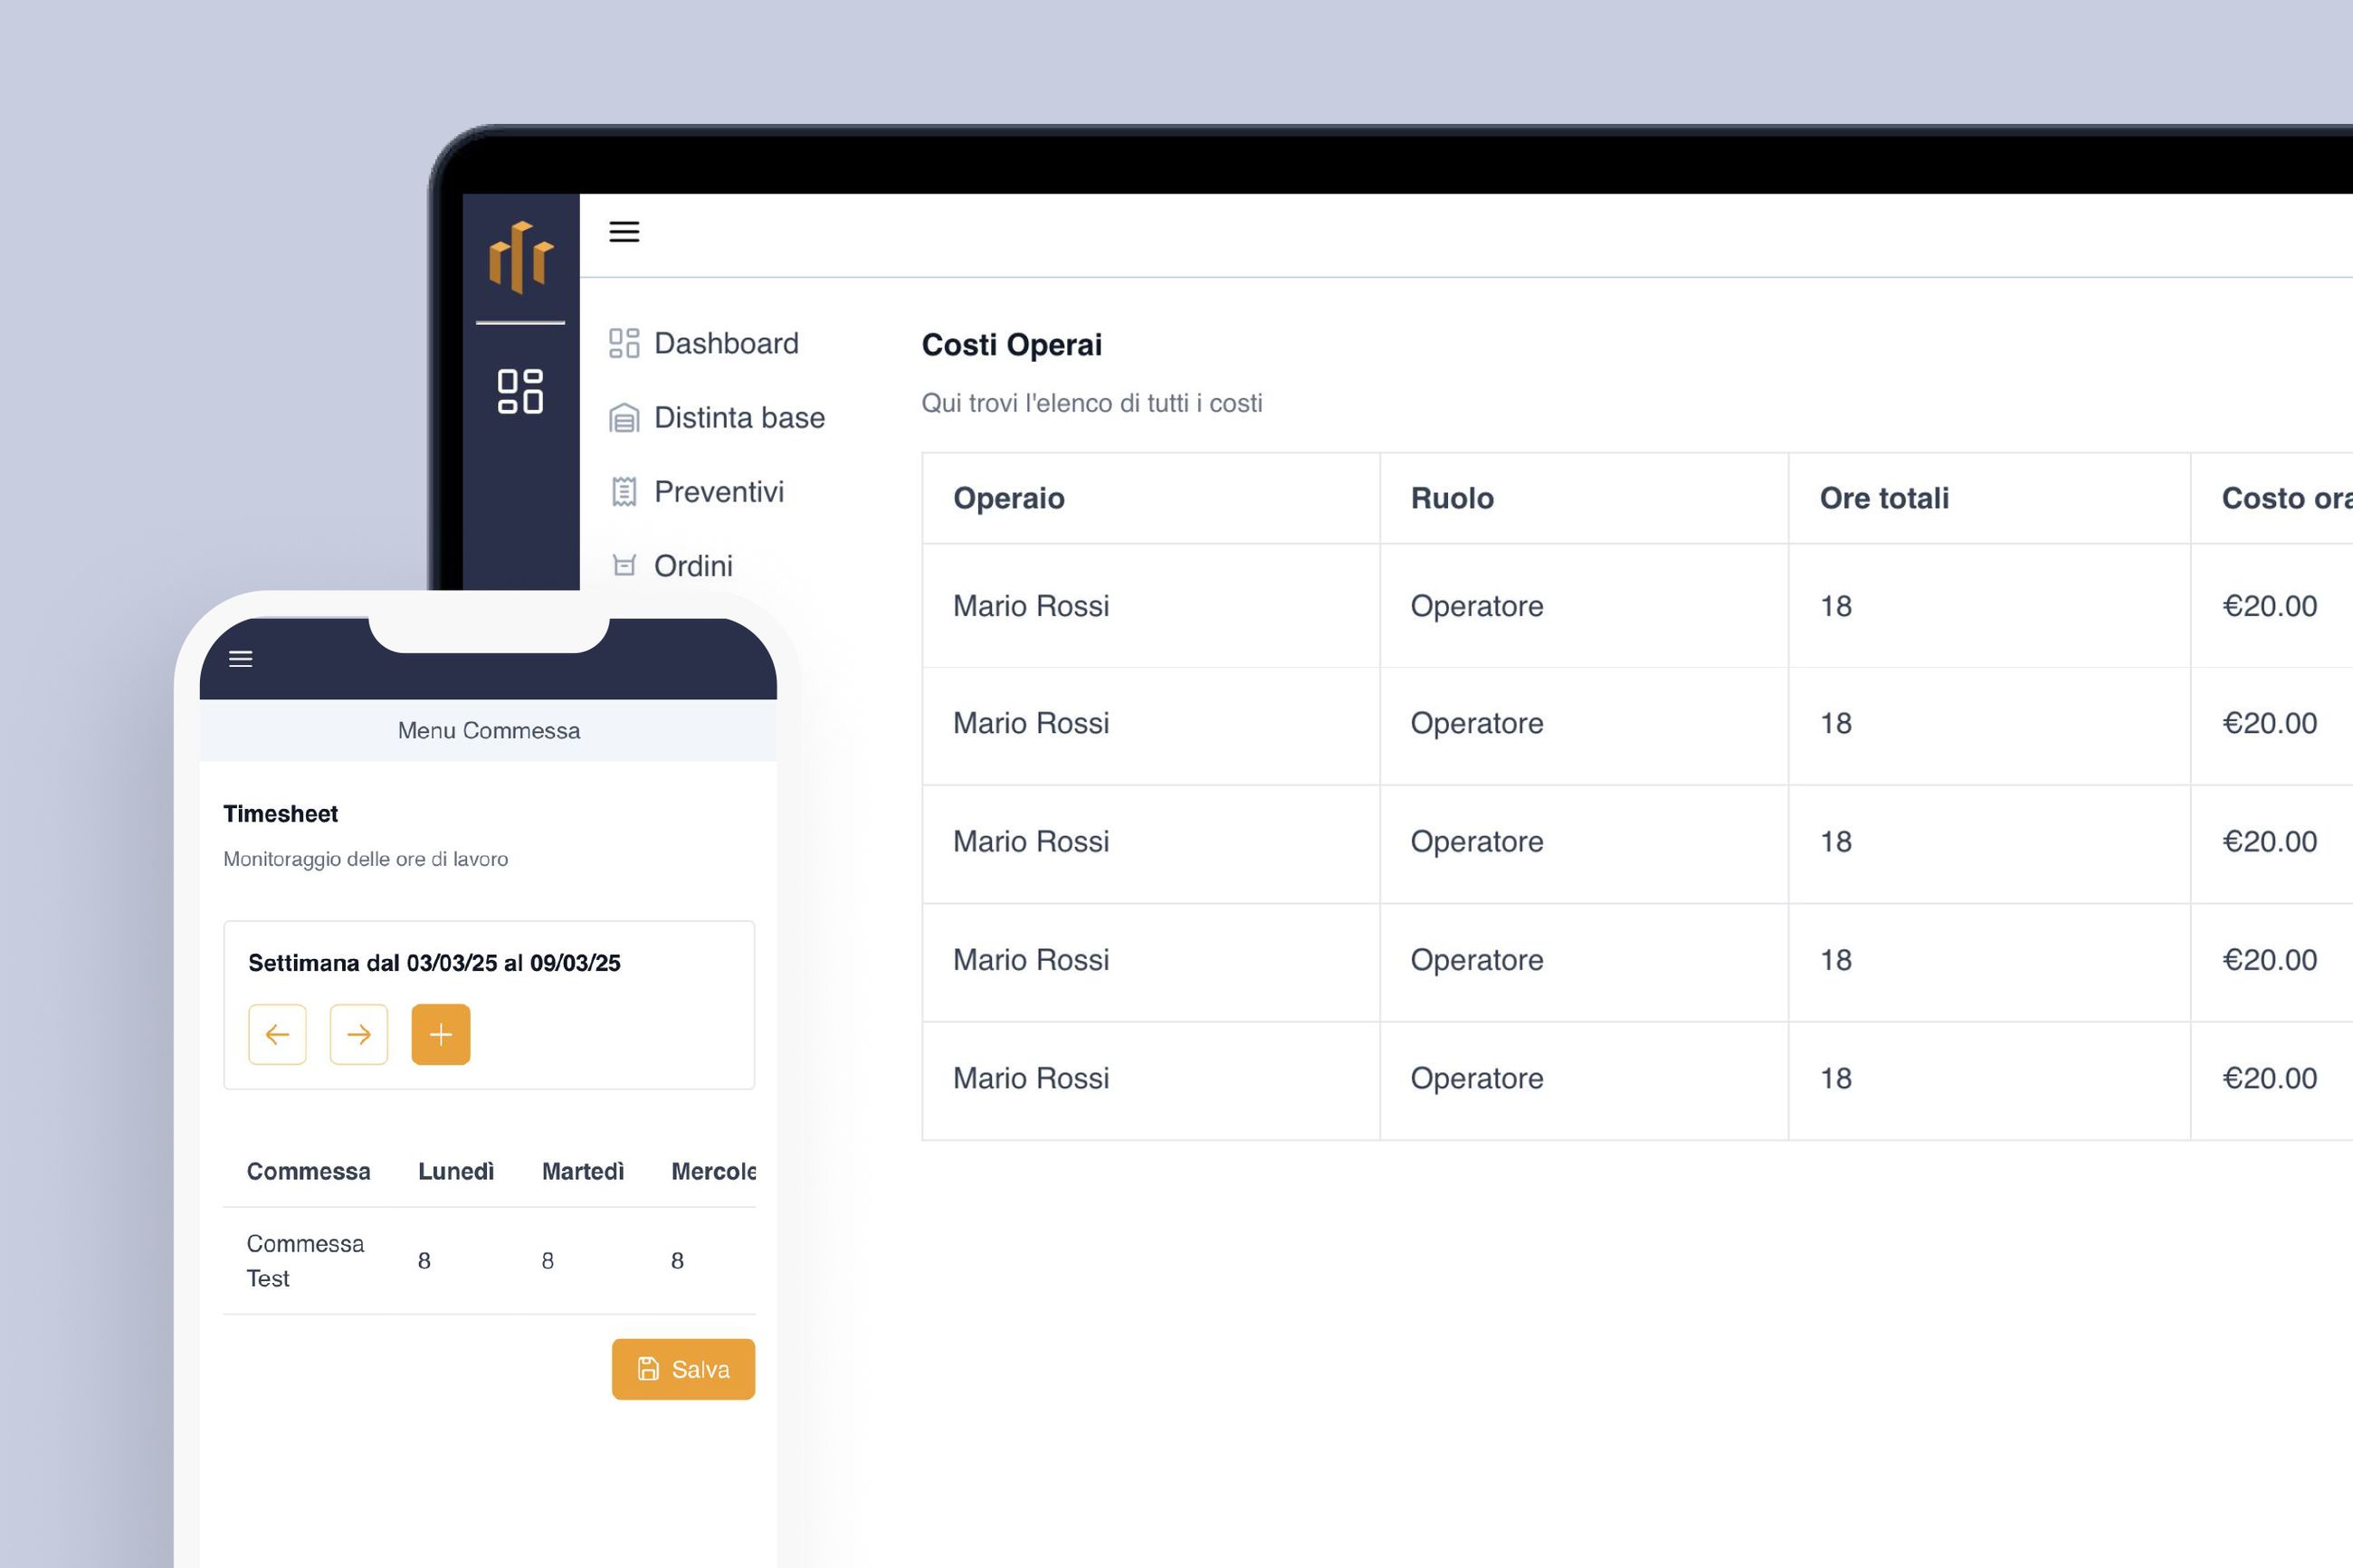This screenshot has height=1568, width=2353.
Task: Click the icon next to the Dashboard label
Action: click(624, 343)
